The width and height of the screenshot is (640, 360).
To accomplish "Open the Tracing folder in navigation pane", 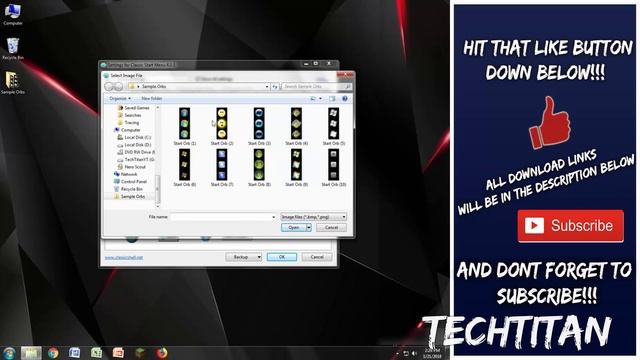I will coord(129,122).
